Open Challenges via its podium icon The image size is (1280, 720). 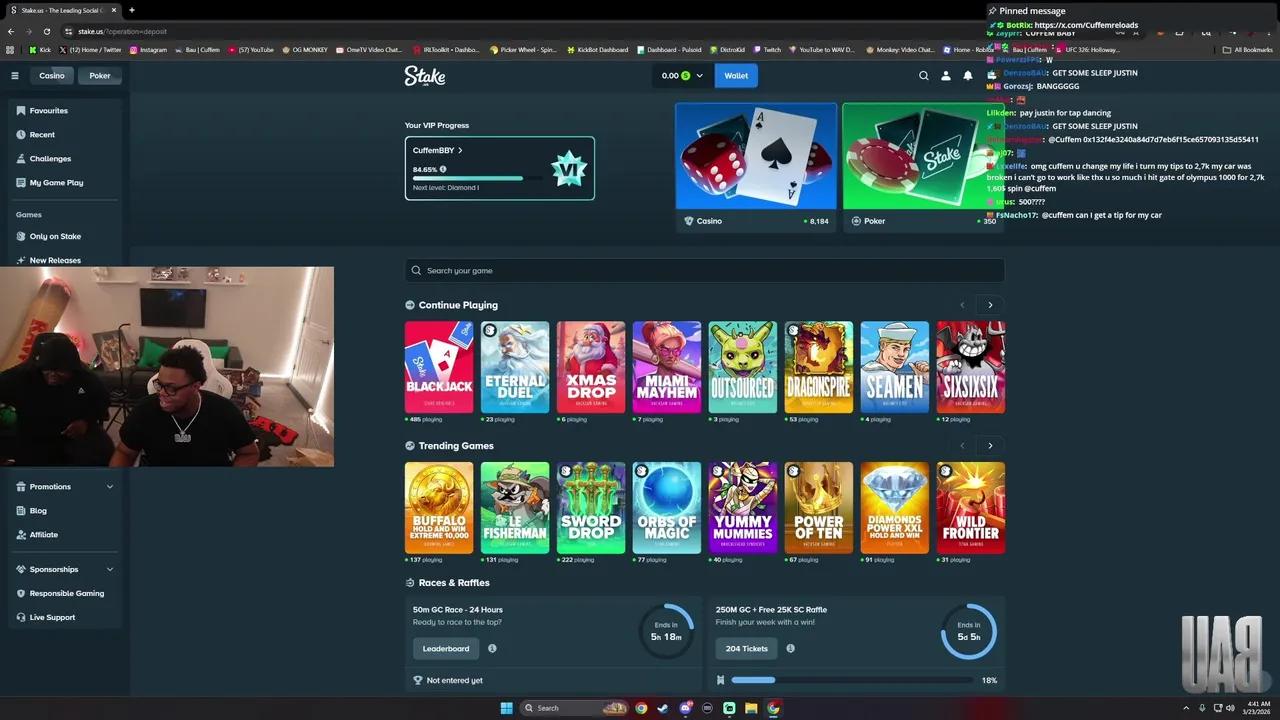click(23, 158)
